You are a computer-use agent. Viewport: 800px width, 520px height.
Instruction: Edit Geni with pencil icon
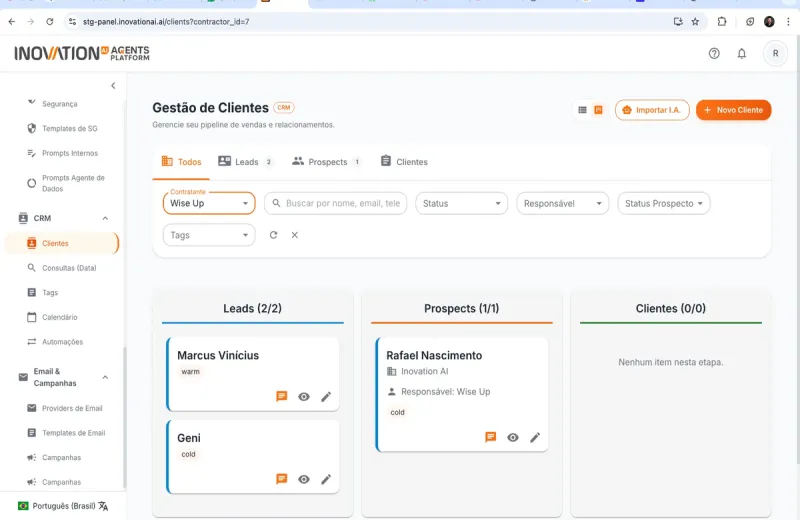coord(326,479)
